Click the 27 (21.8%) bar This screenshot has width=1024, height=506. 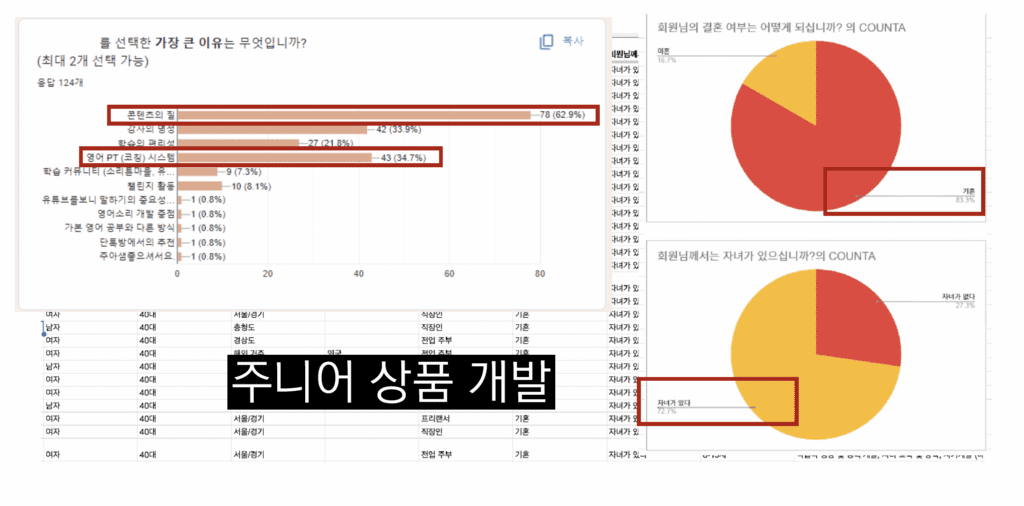[238, 143]
